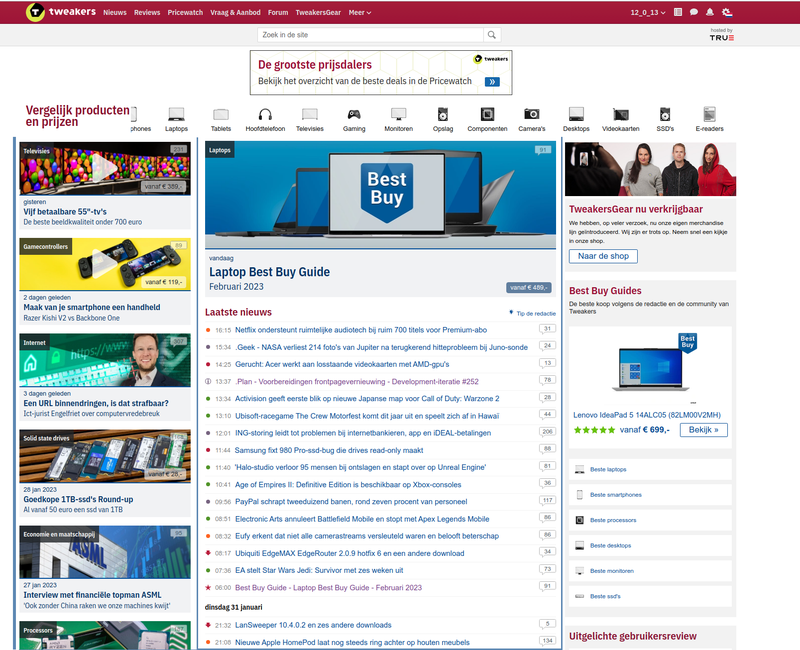This screenshot has height=650, width=800.
Task: Open the Televisies category icon
Action: point(310,114)
